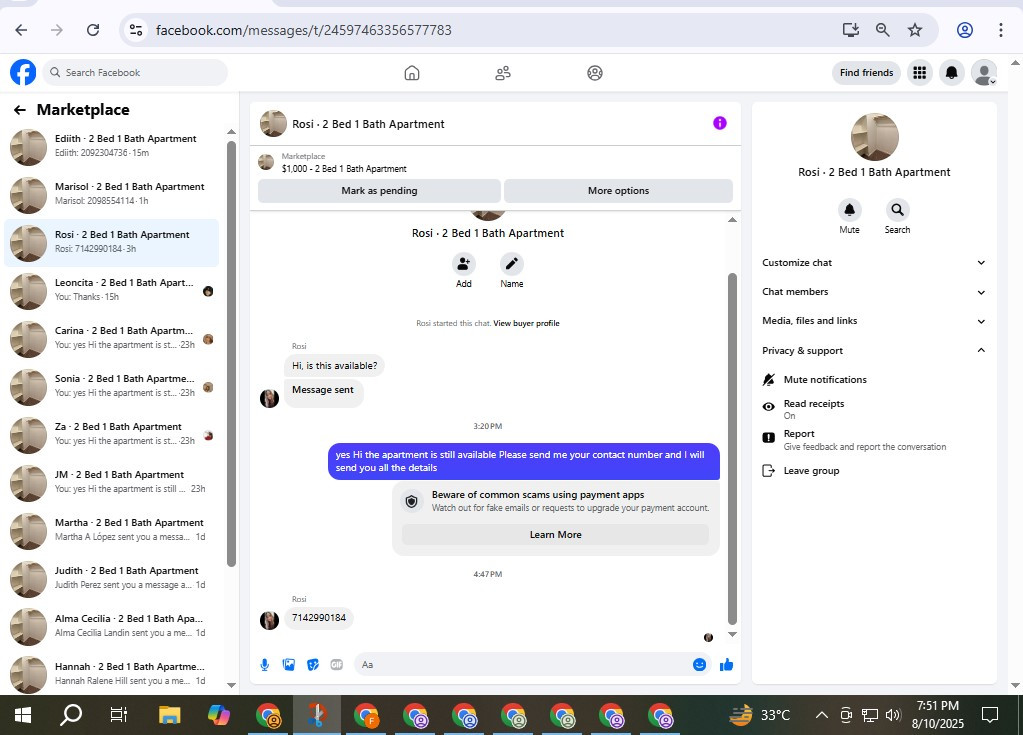
Task: Open Marisol conversation in list
Action: (112, 195)
